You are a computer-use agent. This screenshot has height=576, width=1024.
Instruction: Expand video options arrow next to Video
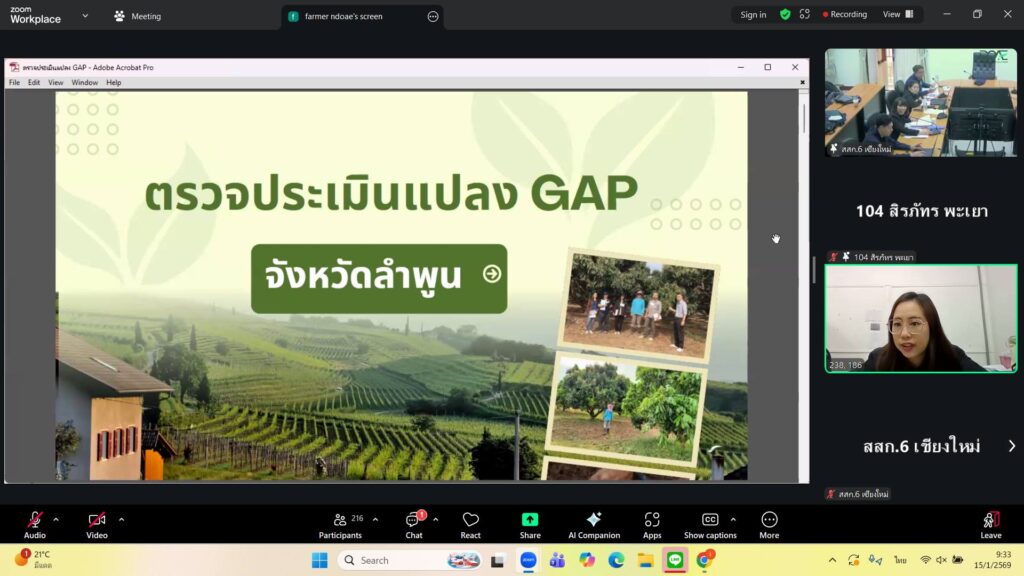tap(121, 519)
